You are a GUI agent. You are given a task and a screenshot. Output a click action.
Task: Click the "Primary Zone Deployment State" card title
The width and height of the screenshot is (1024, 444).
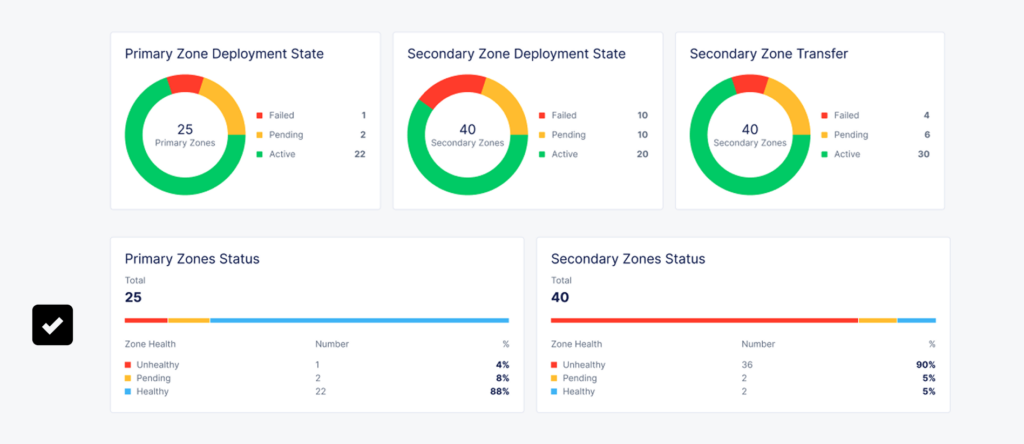[x=224, y=54]
